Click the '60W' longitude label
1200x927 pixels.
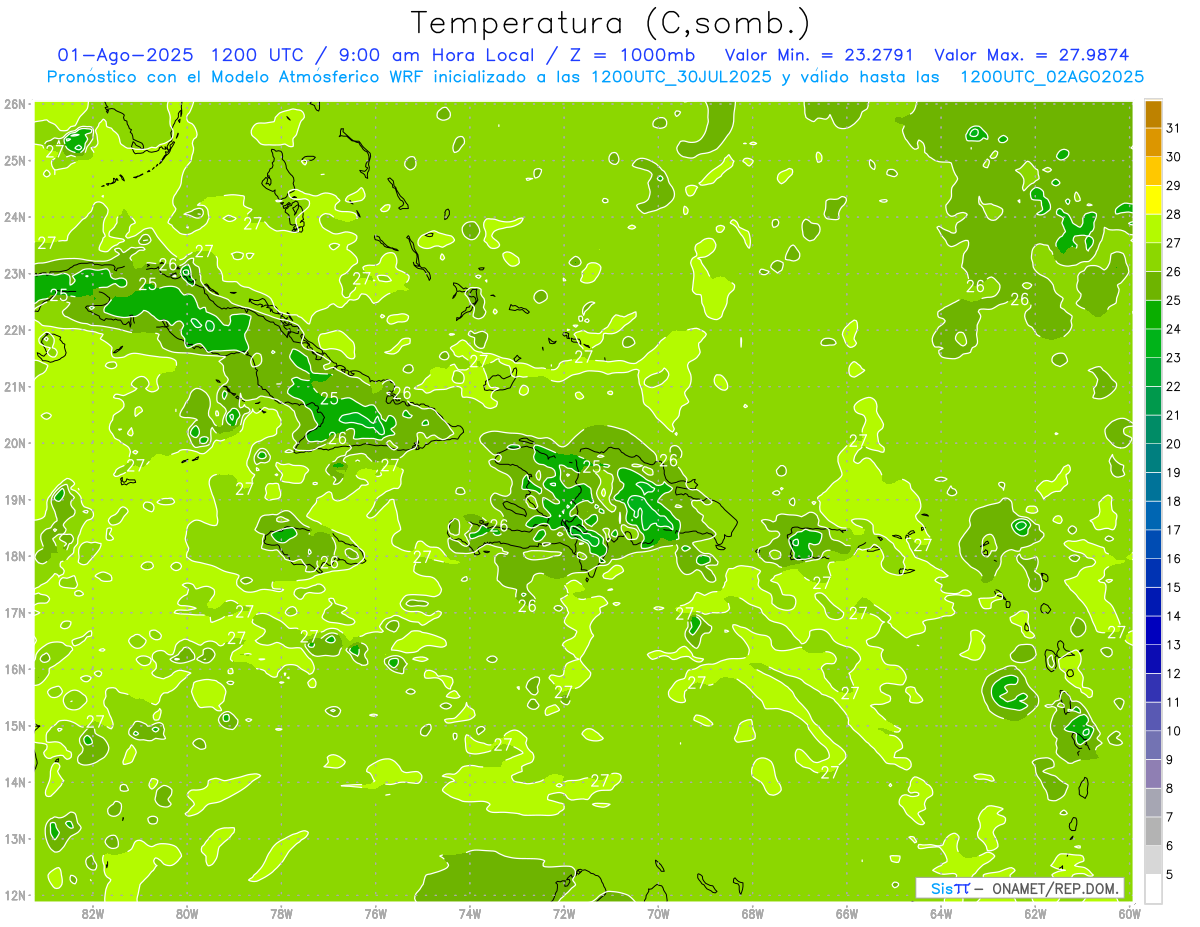tap(1129, 913)
